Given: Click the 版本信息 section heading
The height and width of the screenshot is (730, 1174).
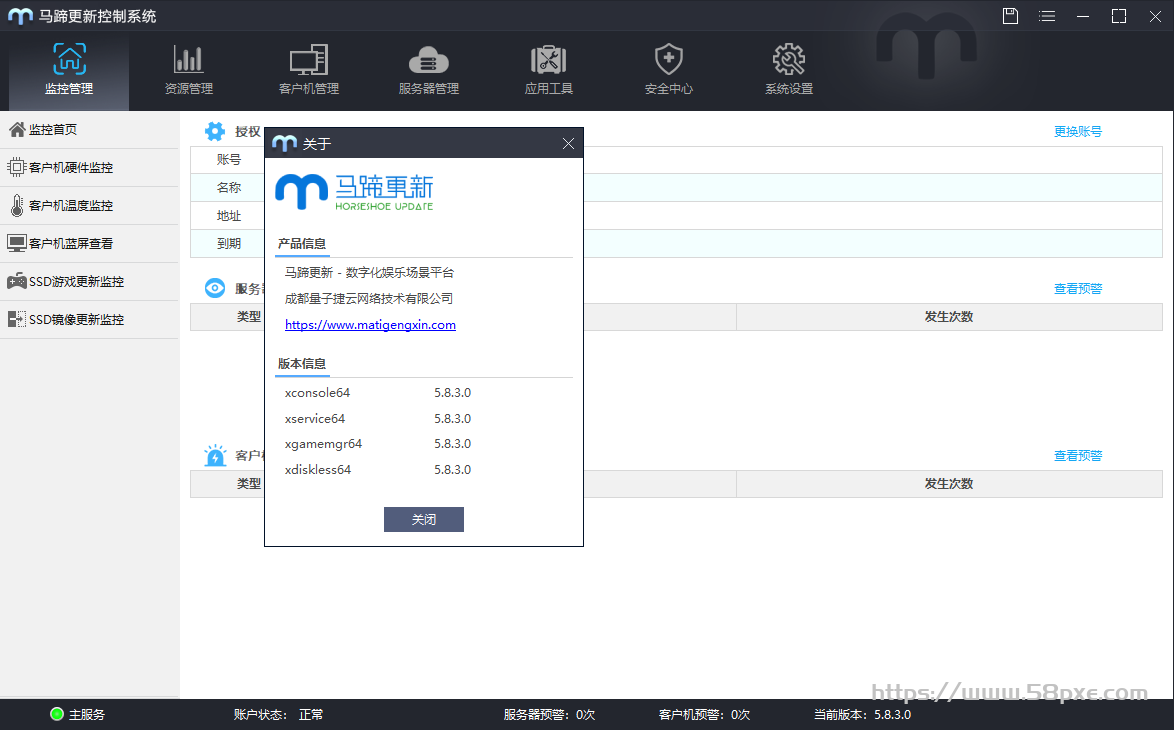Looking at the screenshot, I should tap(302, 364).
